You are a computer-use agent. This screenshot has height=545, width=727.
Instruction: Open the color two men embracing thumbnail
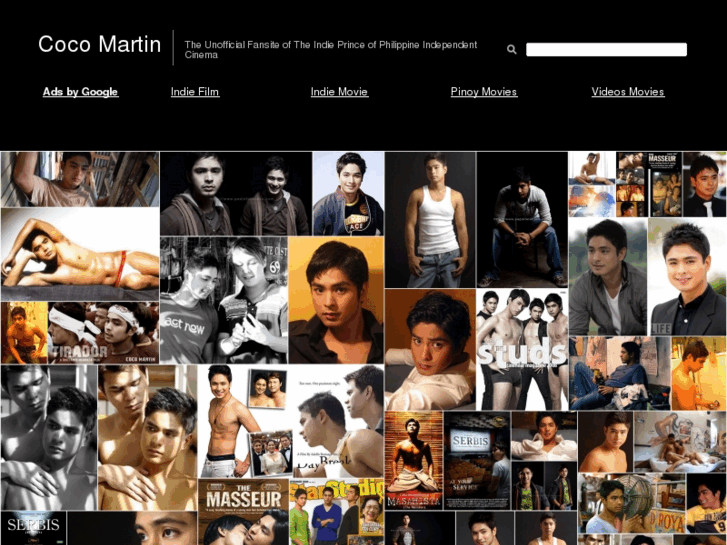tap(147, 437)
